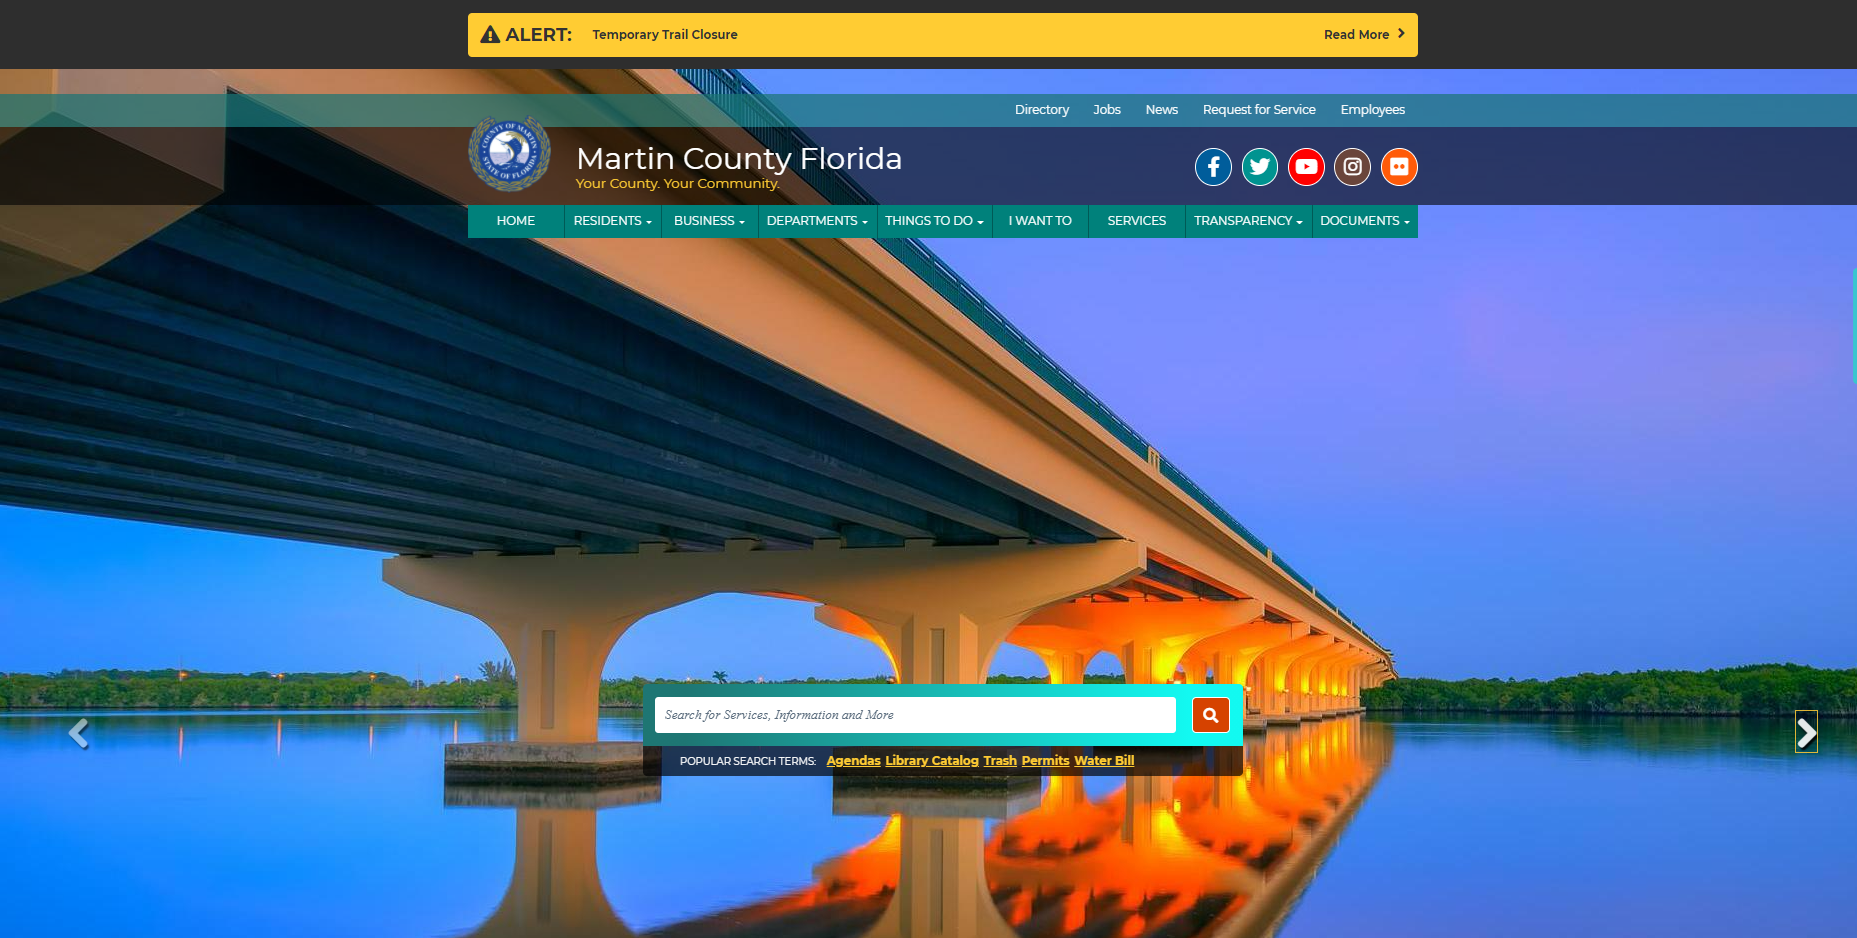Select the Trash popular search term
Viewport: 1857px width, 938px height.
coord(1000,761)
